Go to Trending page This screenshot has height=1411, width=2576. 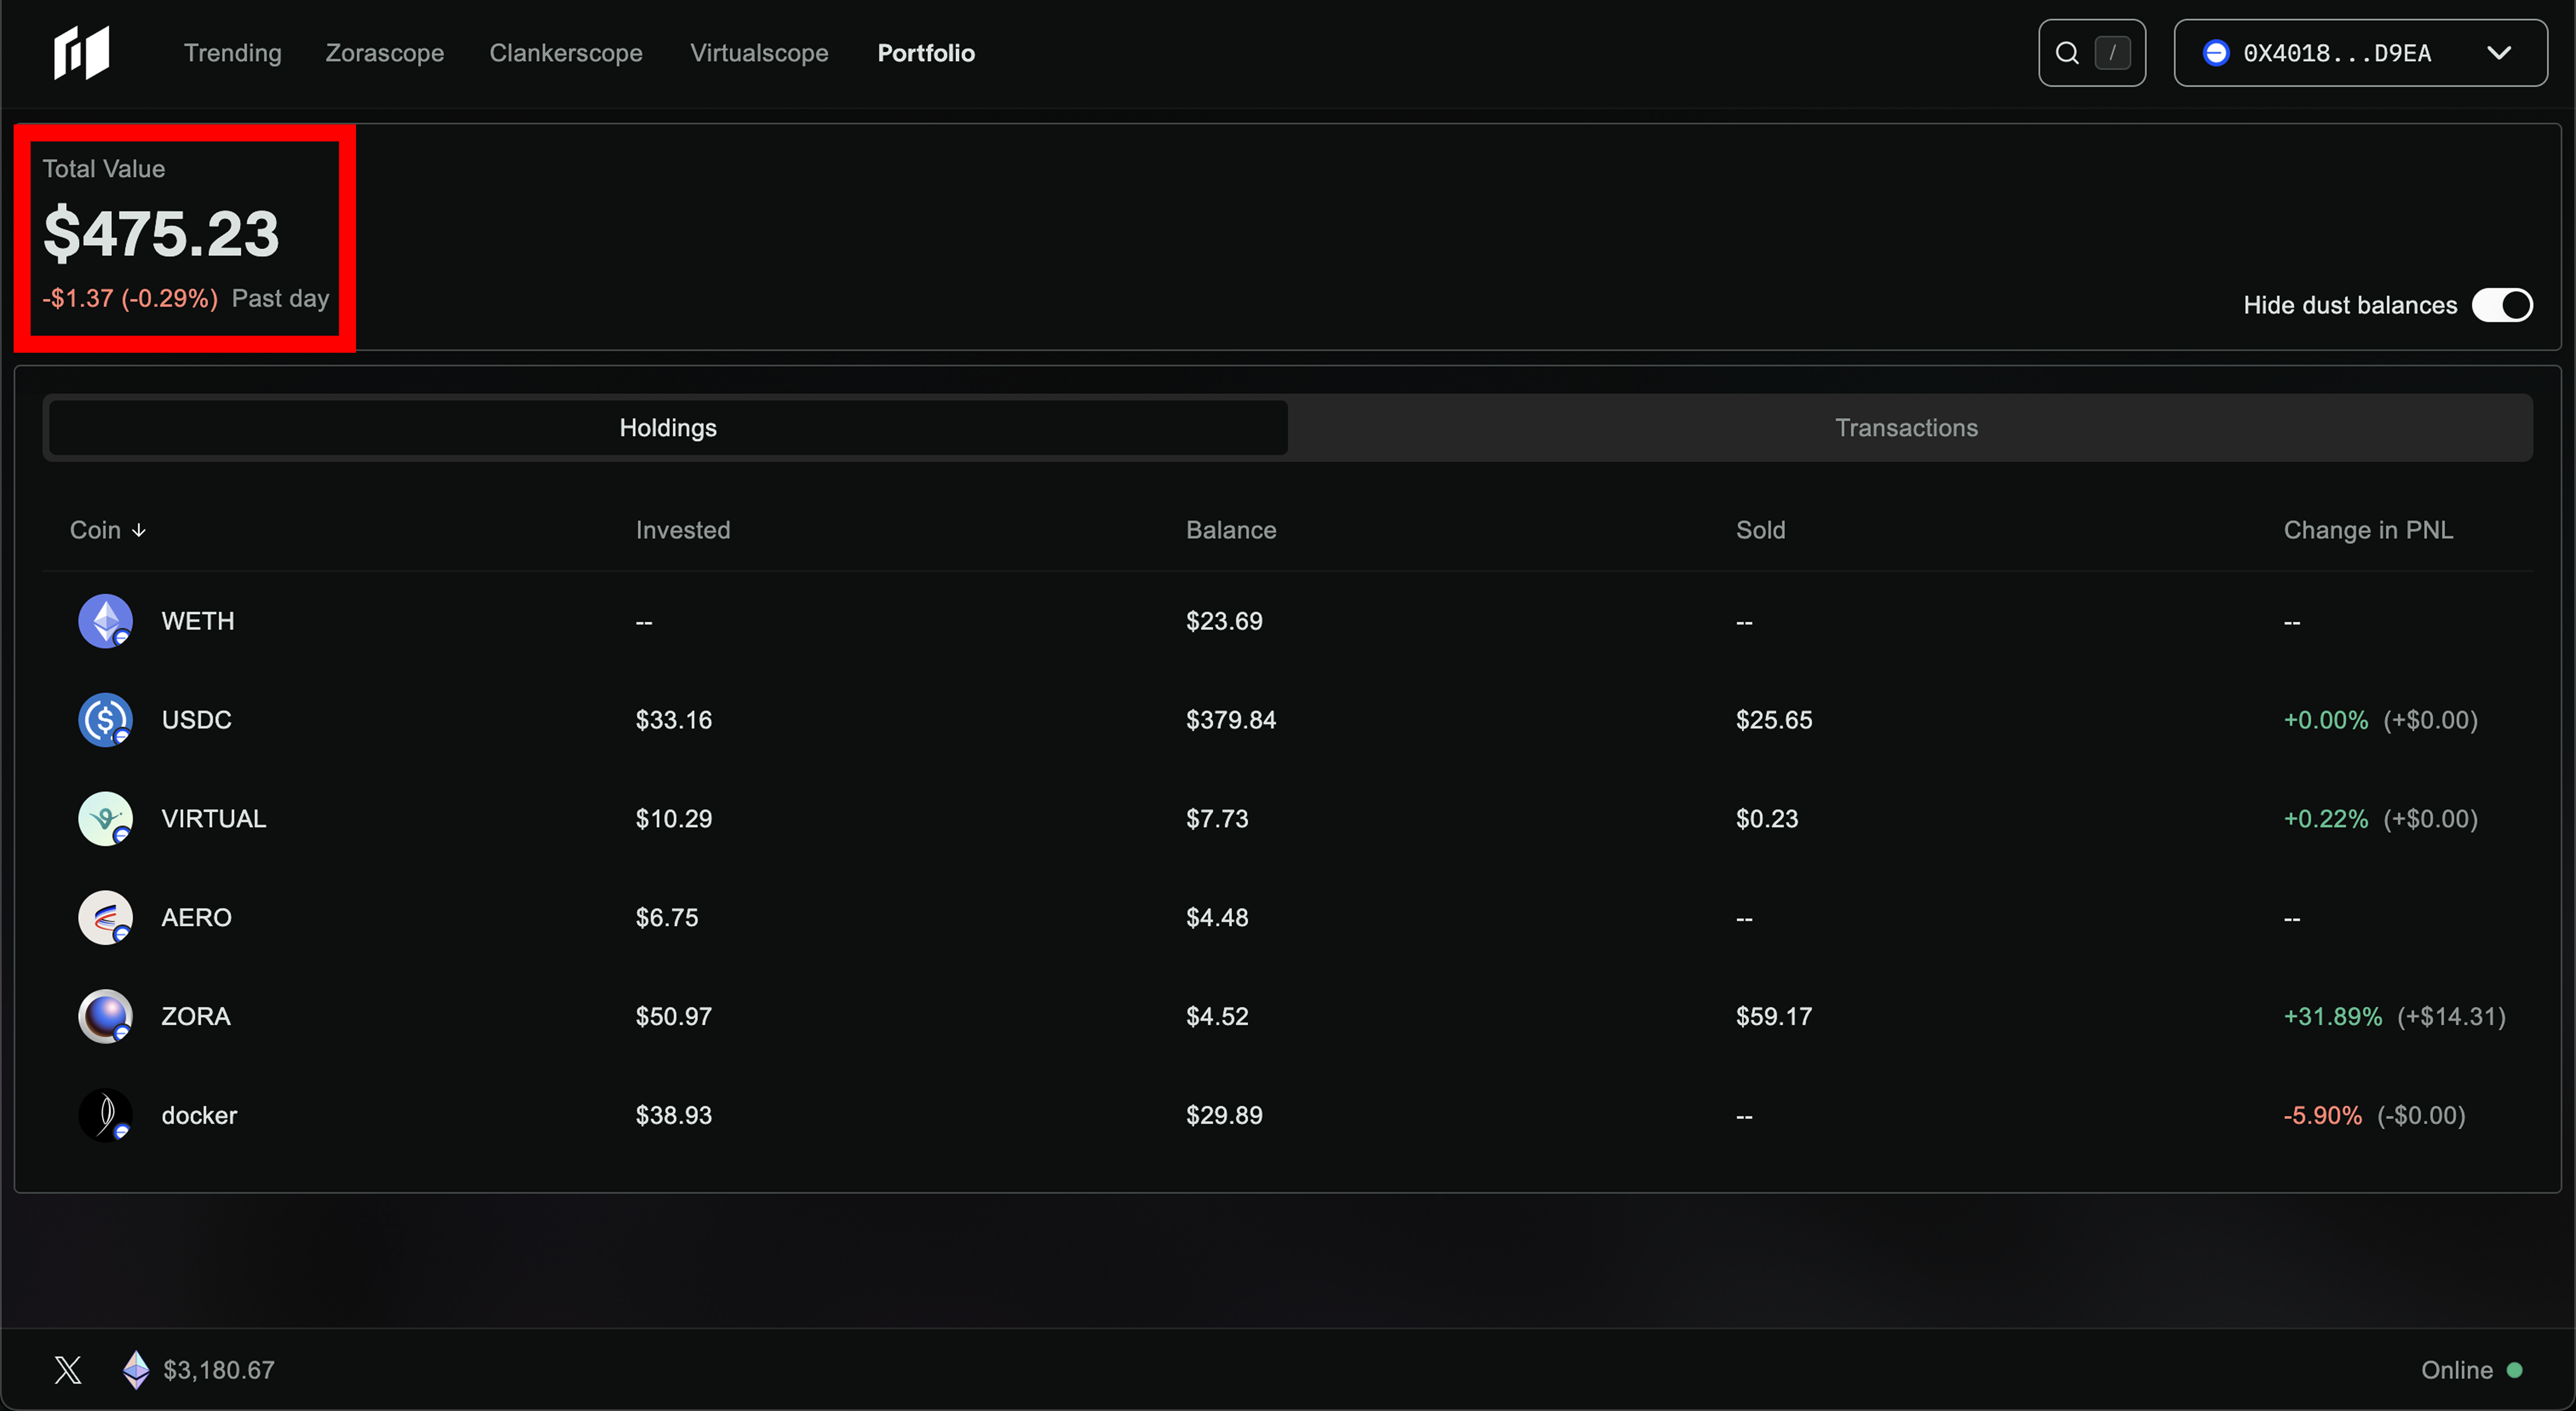(232, 53)
